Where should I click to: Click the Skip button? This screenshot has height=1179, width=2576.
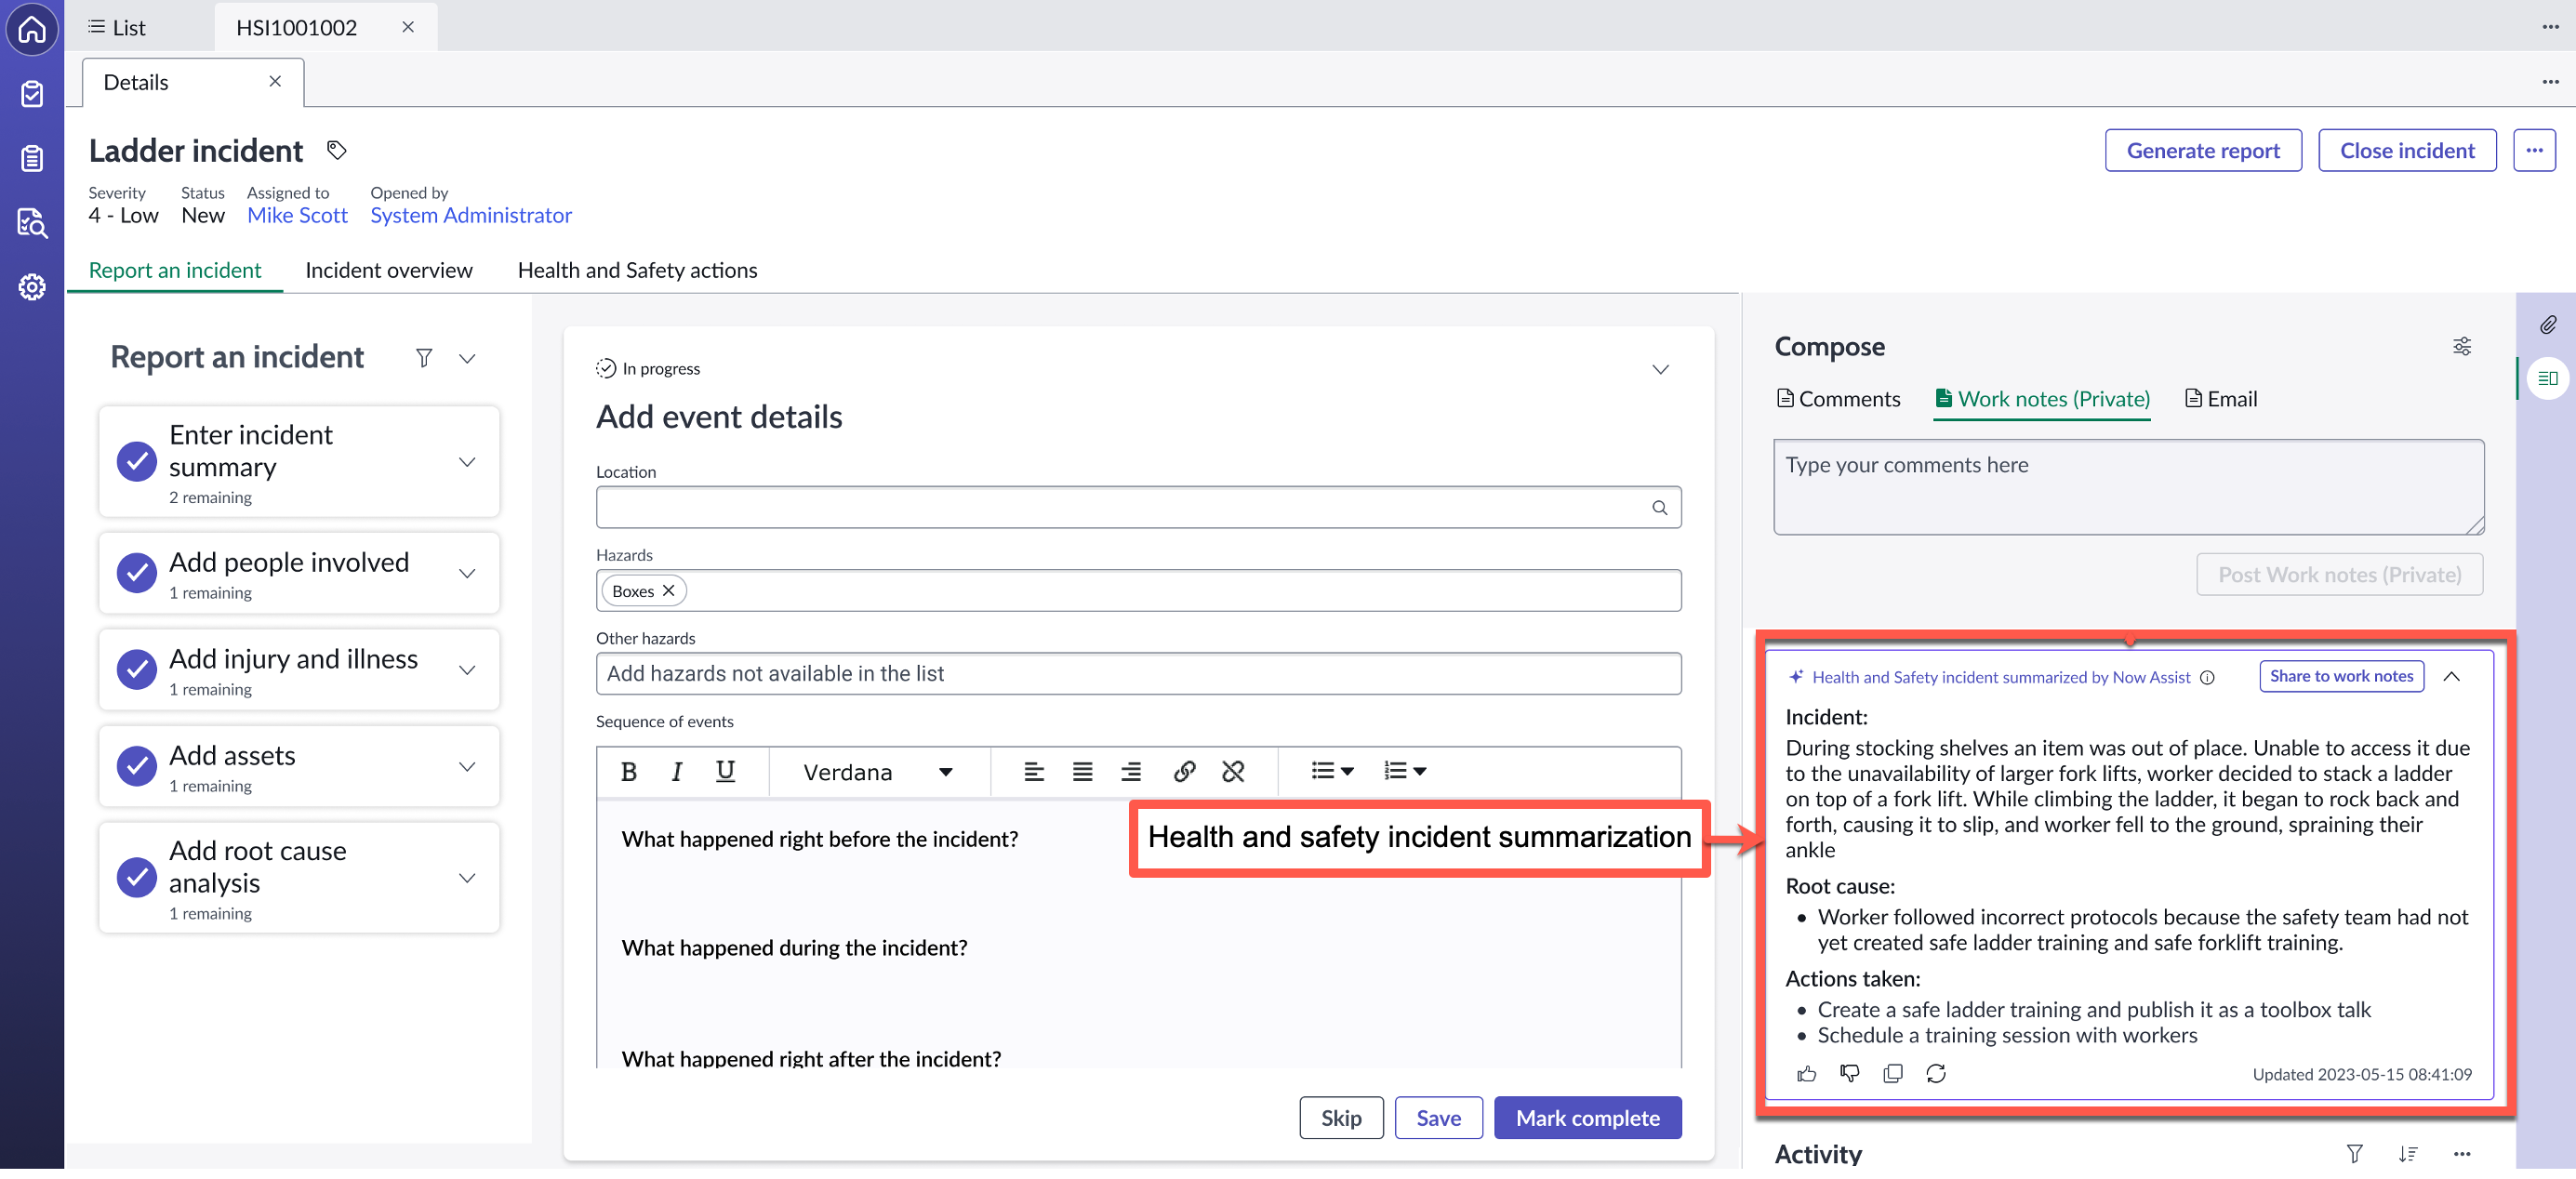pos(1341,1118)
